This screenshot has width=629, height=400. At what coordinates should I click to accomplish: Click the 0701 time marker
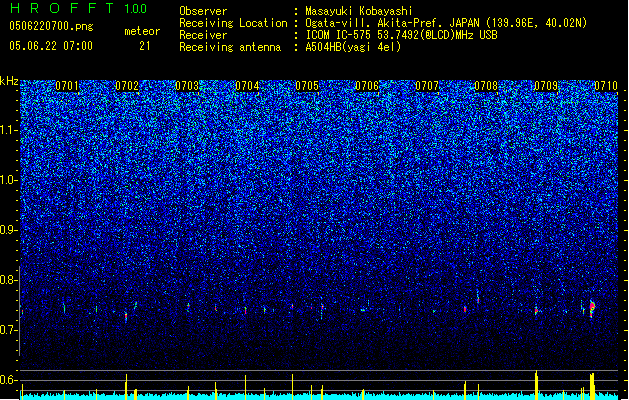tap(67, 86)
